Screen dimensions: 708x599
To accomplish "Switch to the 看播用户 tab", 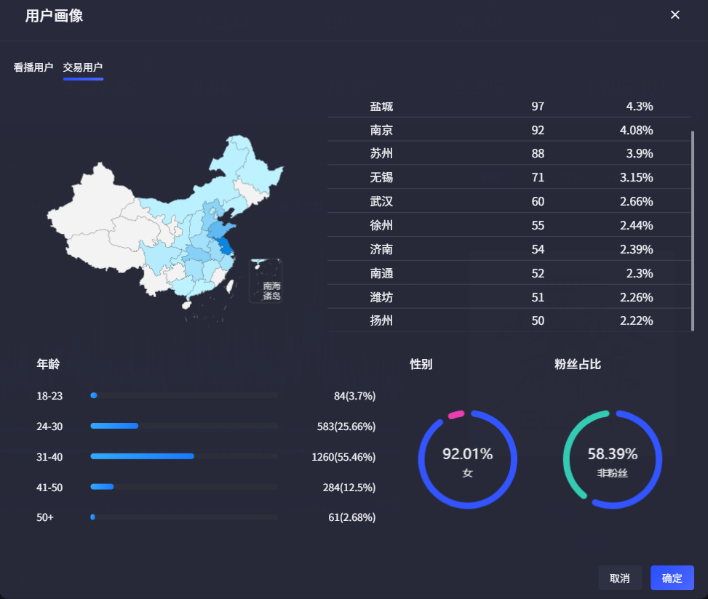I will tap(33, 68).
